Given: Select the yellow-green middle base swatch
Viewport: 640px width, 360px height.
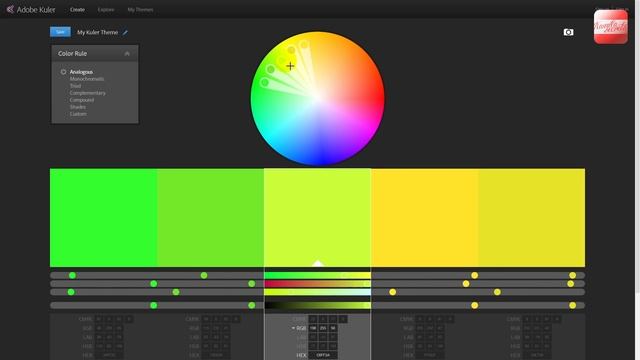Looking at the screenshot, I should [318, 218].
